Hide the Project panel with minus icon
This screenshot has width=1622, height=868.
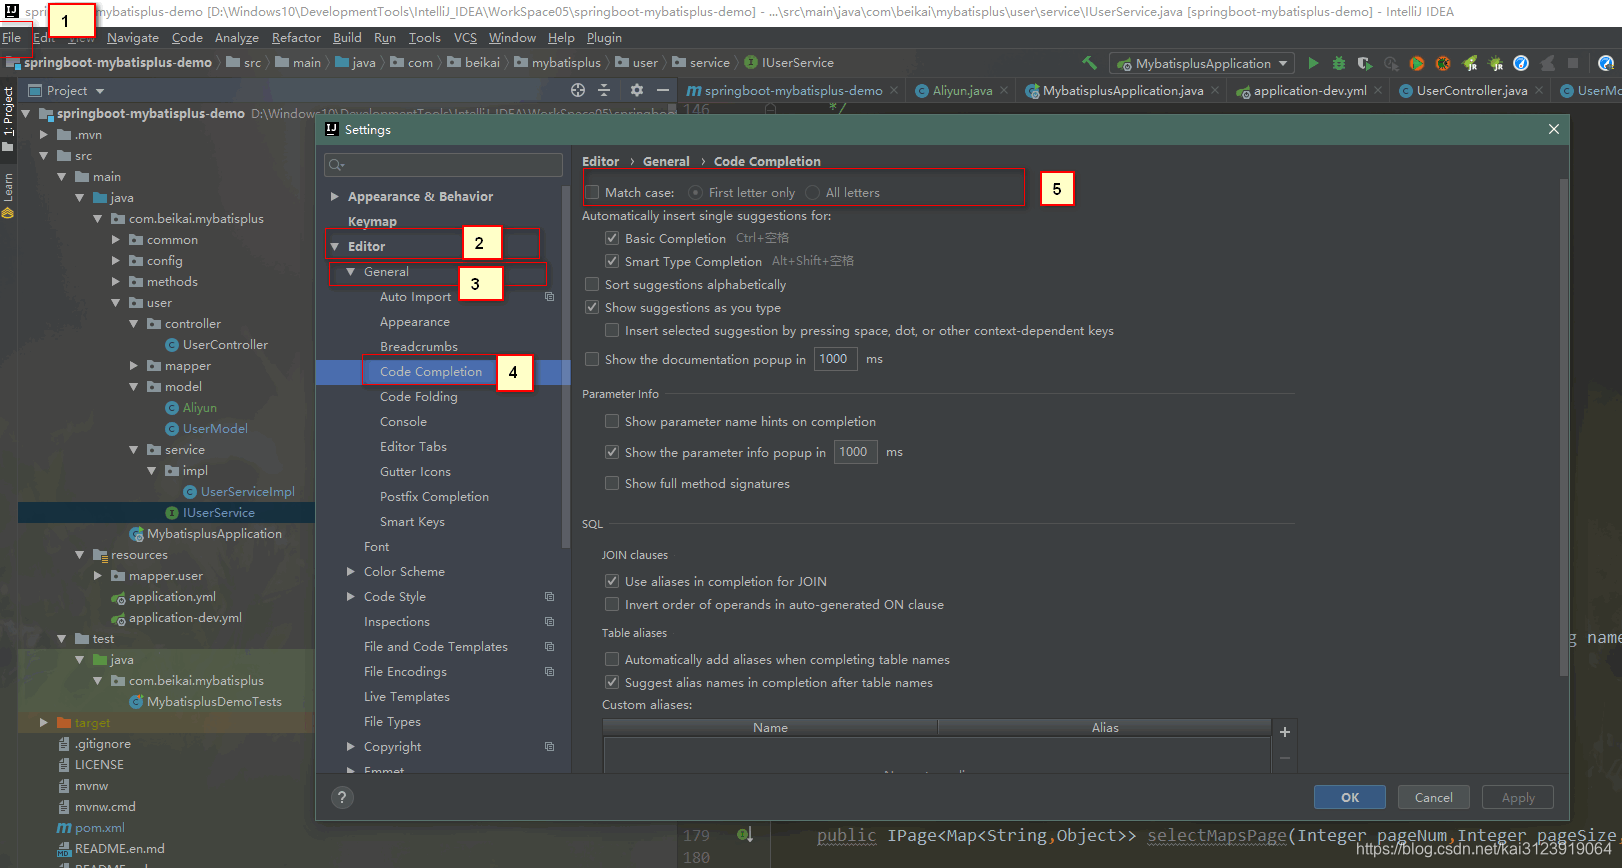662,90
